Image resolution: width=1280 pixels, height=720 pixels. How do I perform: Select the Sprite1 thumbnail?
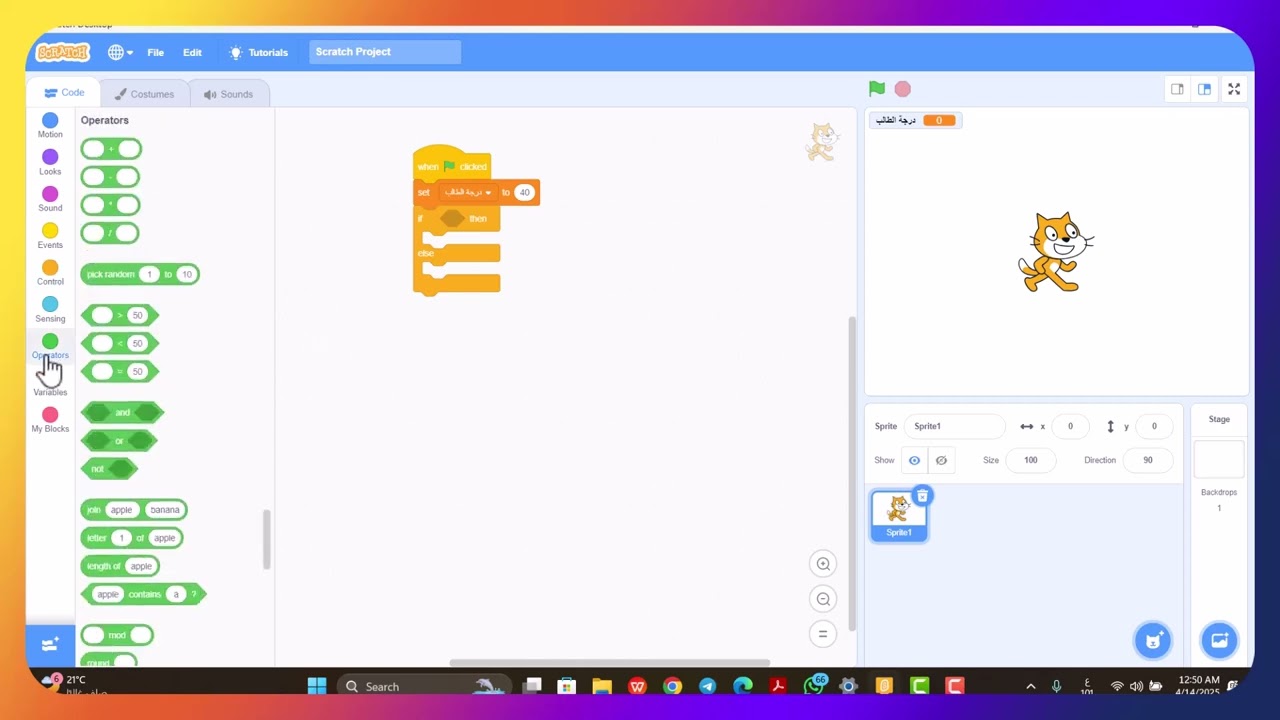899,516
